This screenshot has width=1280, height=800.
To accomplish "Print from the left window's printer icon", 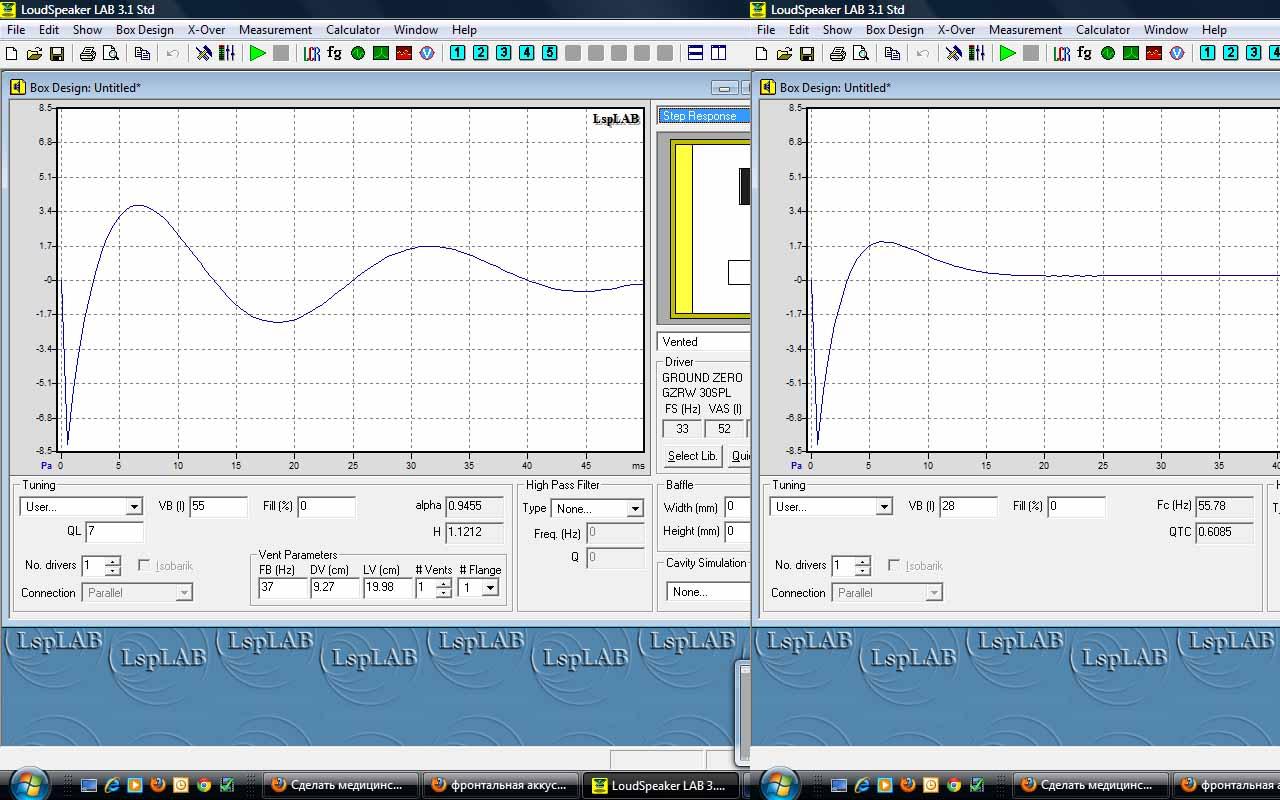I will (88, 53).
